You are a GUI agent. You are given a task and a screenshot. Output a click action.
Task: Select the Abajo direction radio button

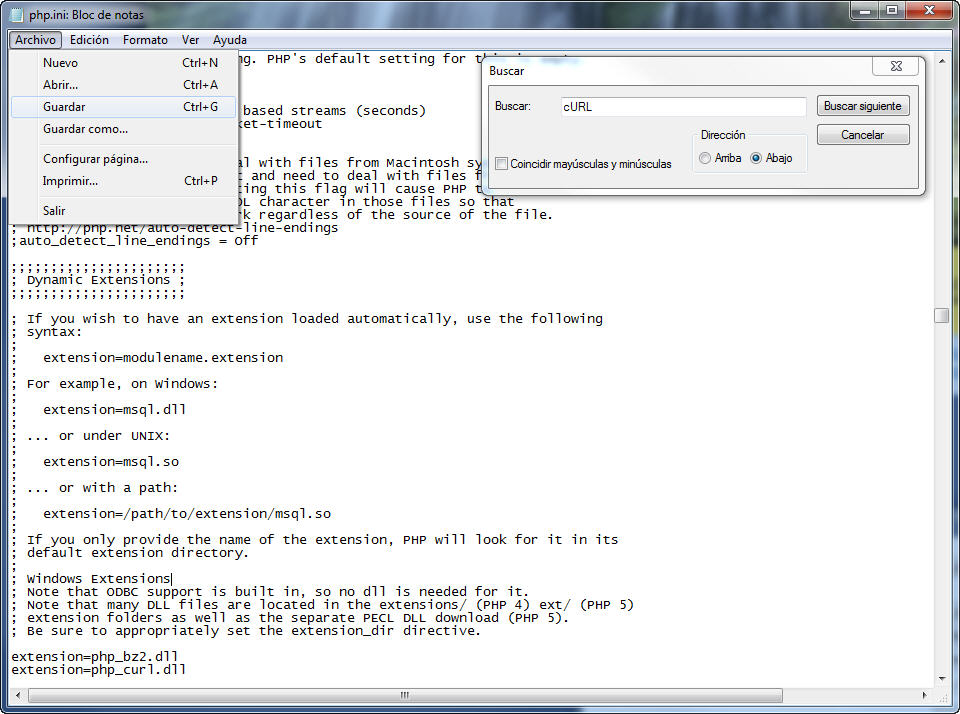(756, 158)
